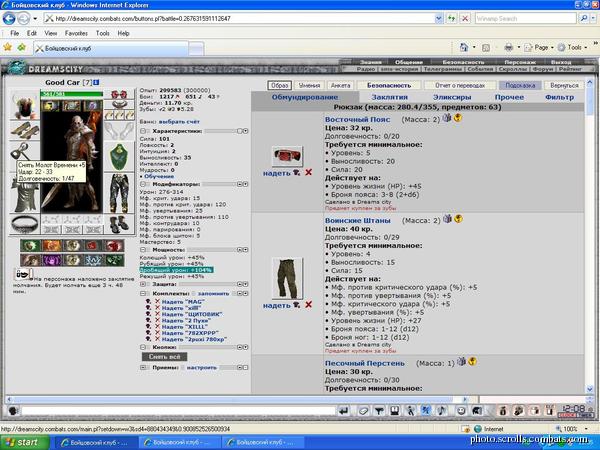The image size is (600, 450).
Task: Open the Обмундирование tab
Action: (x=305, y=97)
